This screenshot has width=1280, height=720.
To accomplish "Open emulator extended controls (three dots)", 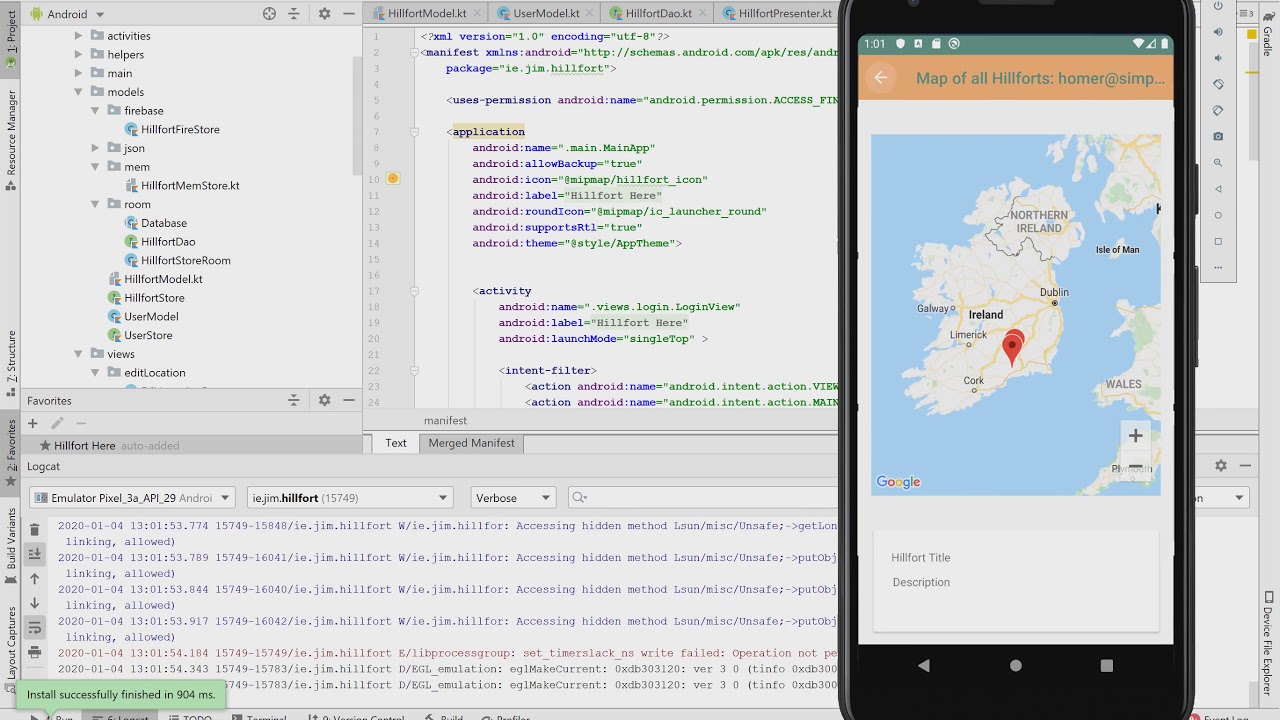I will 1218,267.
